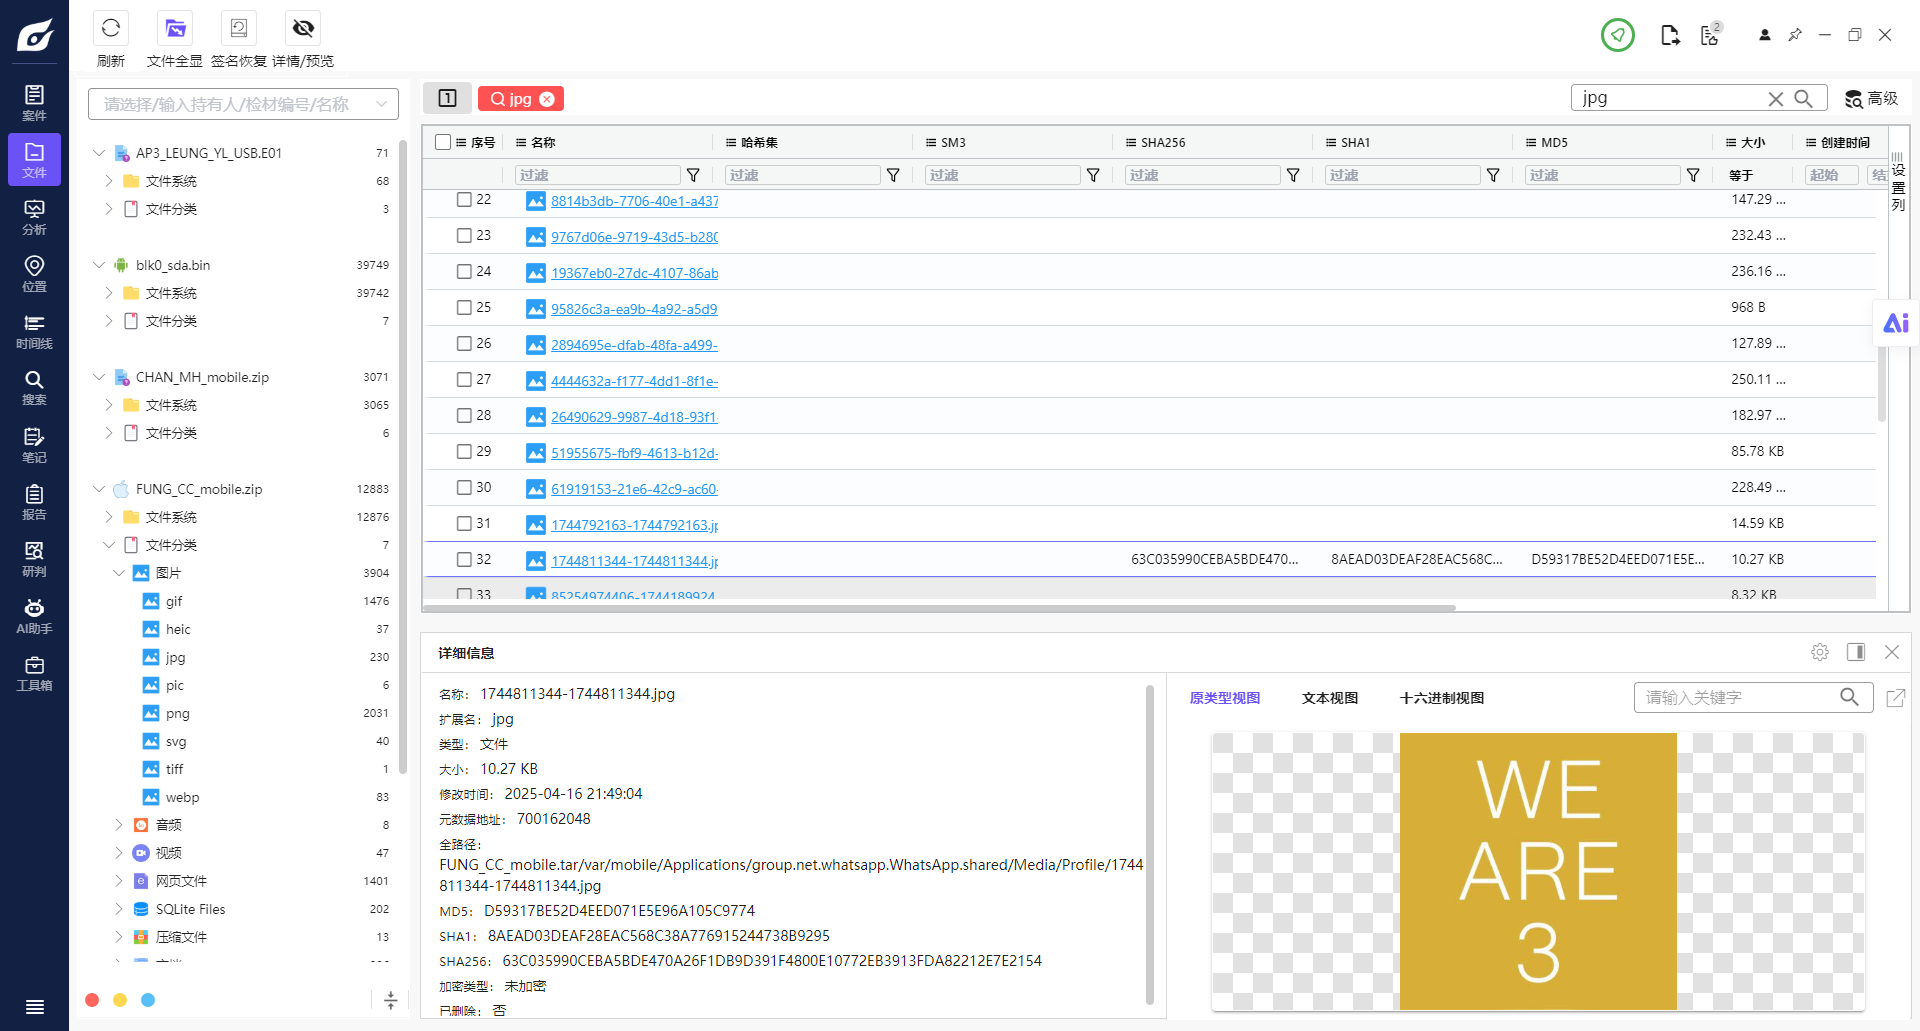The height and width of the screenshot is (1031, 1920).
Task: Open file link 1744792163-1744792163.jpg
Action: point(635,525)
